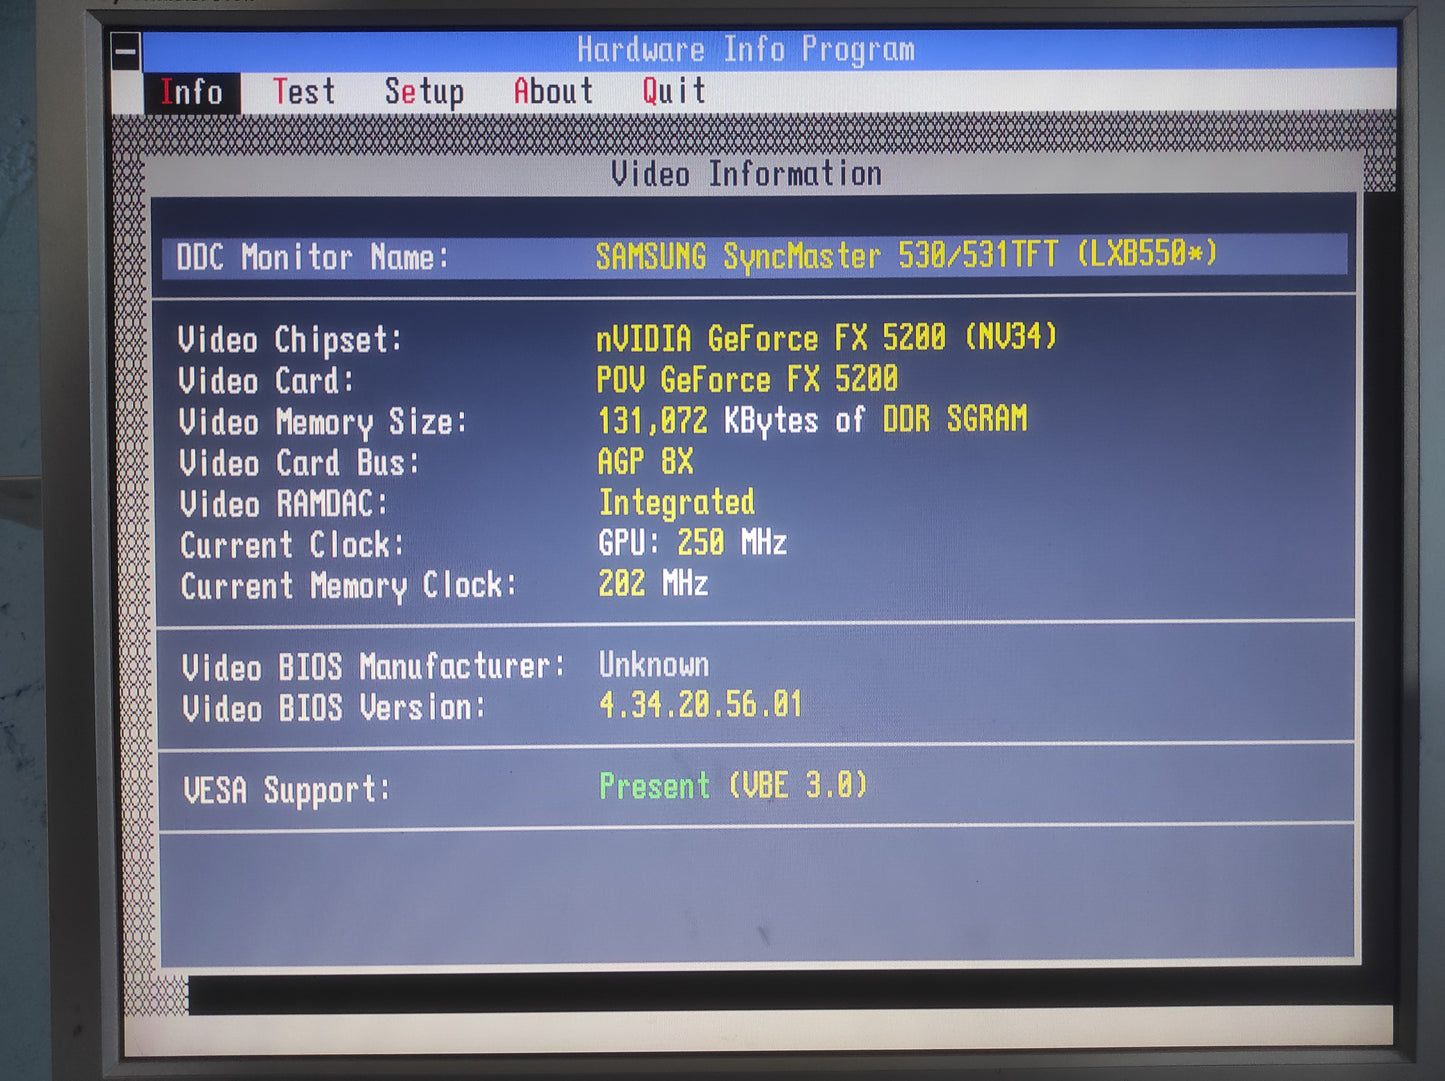The image size is (1445, 1081).
Task: Click the POV GeForce FX 5200 video card entry
Action: pos(746,380)
